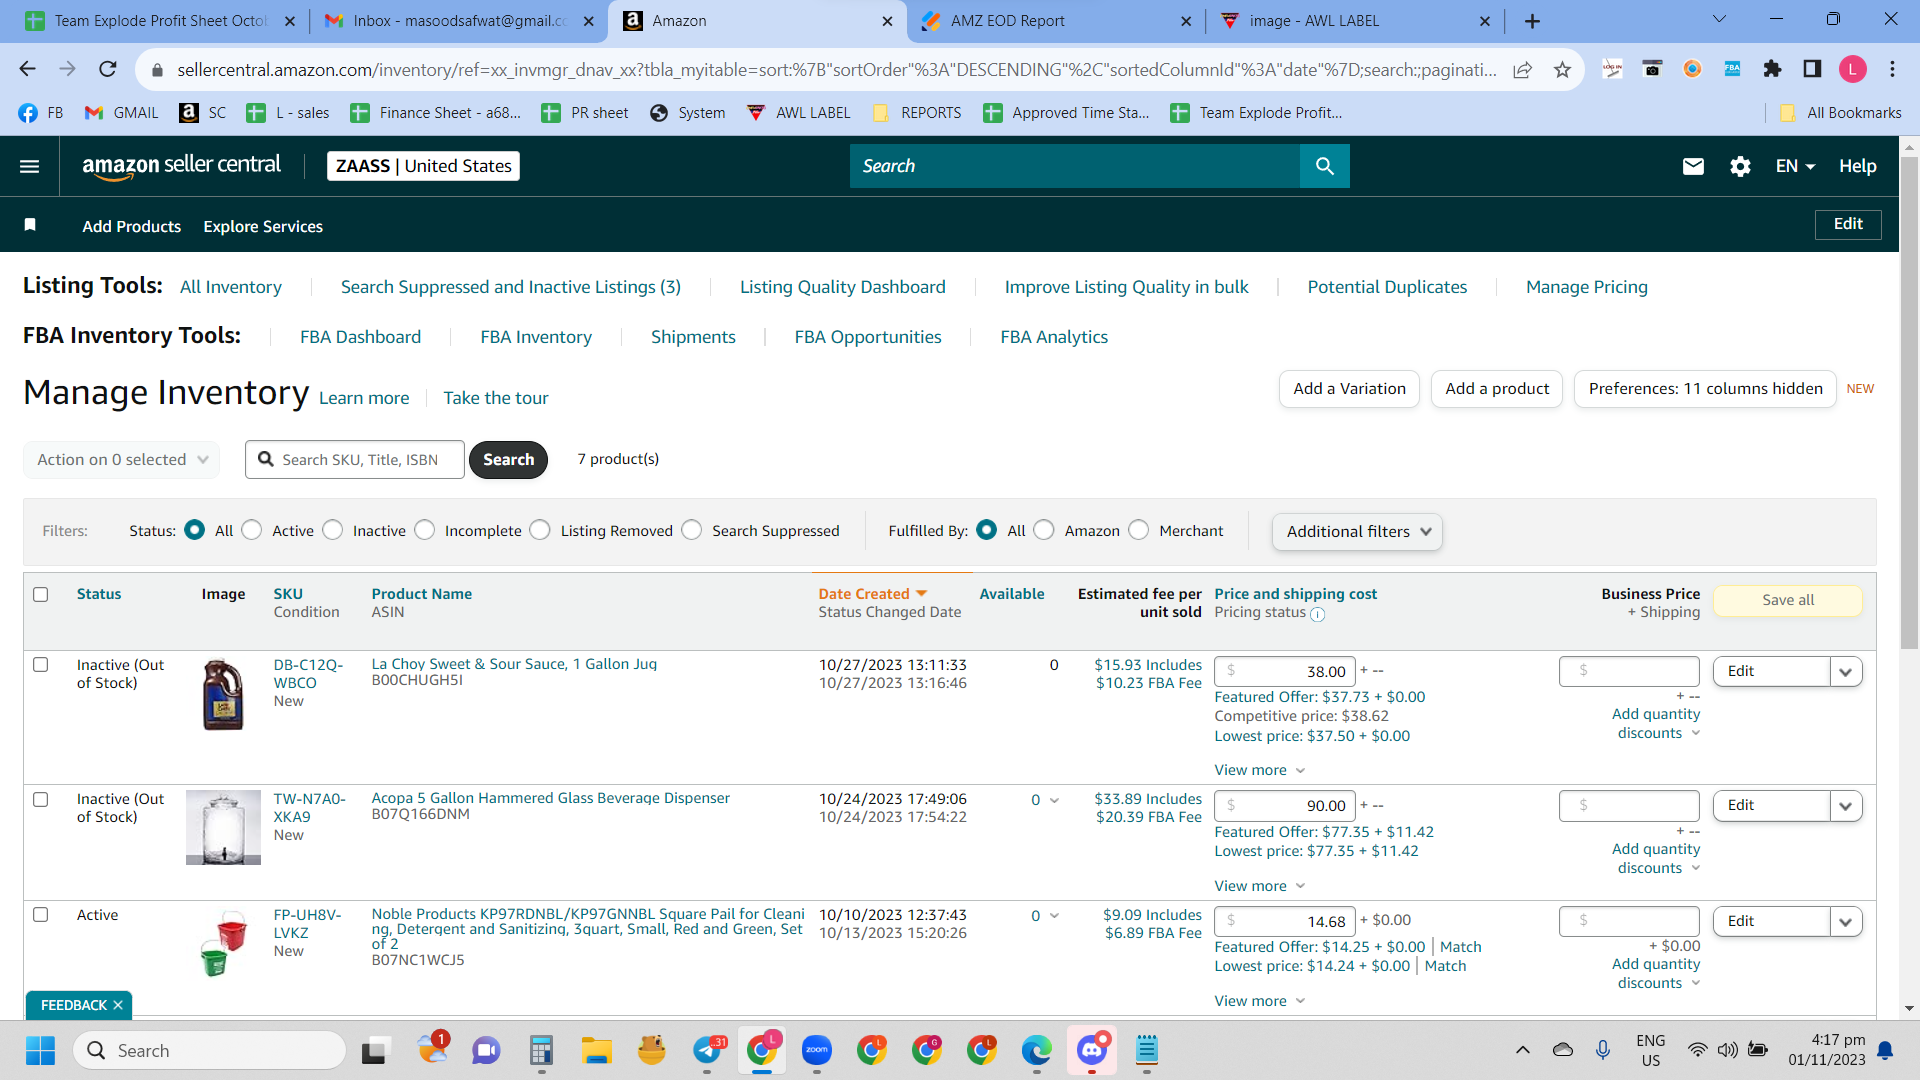The image size is (1920, 1080).
Task: Open Telegram from the taskbar
Action: tap(708, 1050)
